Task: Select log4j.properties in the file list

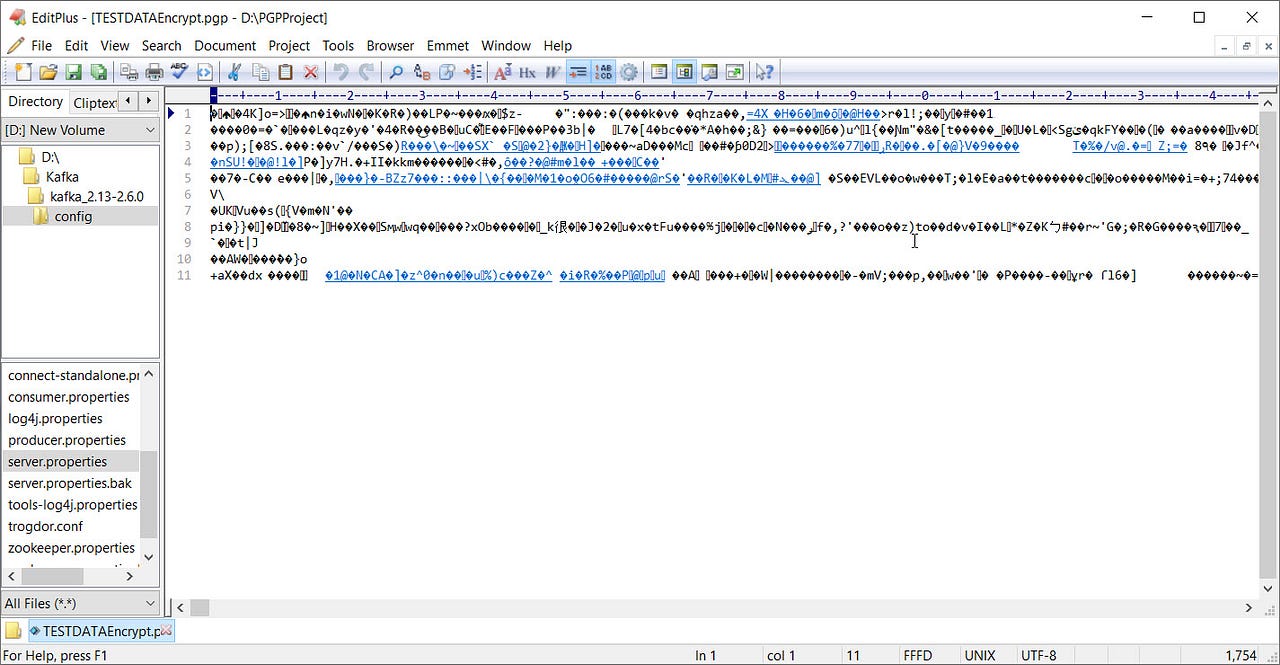Action: 55,418
